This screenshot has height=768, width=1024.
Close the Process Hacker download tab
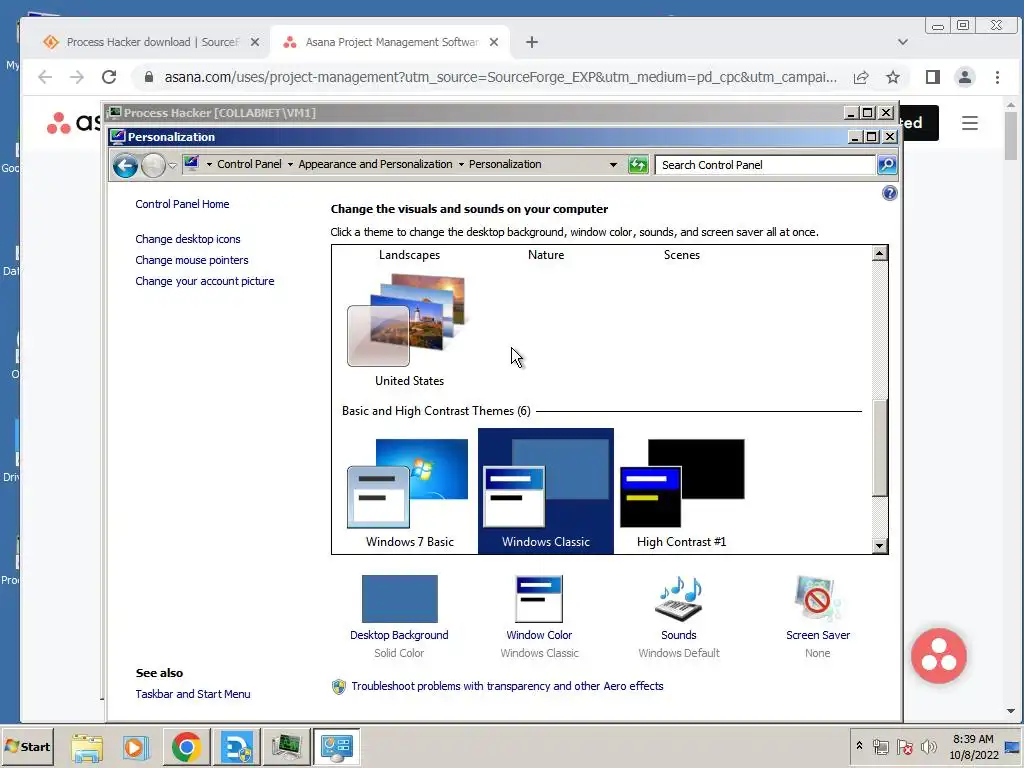(255, 42)
